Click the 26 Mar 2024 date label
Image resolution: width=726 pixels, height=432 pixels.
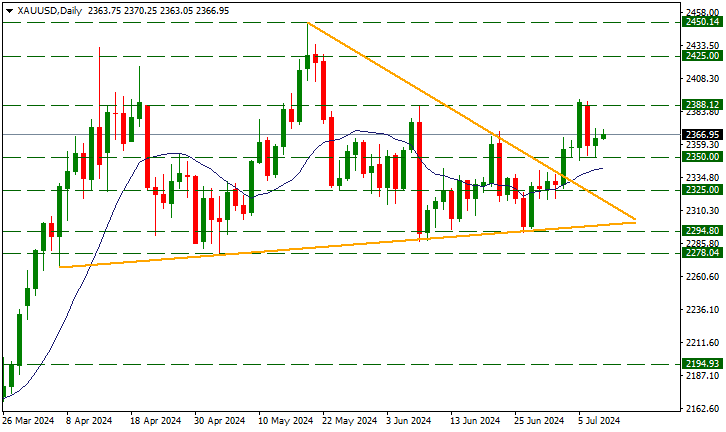pyautogui.click(x=28, y=421)
